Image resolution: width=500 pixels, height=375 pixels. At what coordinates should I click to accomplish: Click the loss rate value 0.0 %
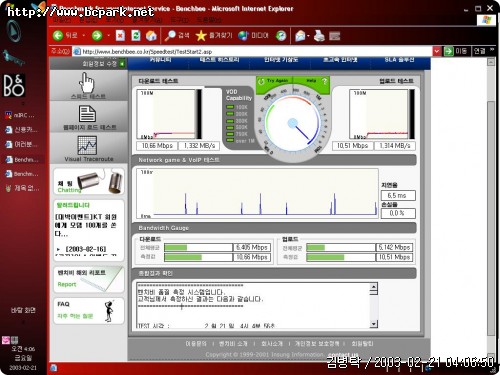(398, 213)
